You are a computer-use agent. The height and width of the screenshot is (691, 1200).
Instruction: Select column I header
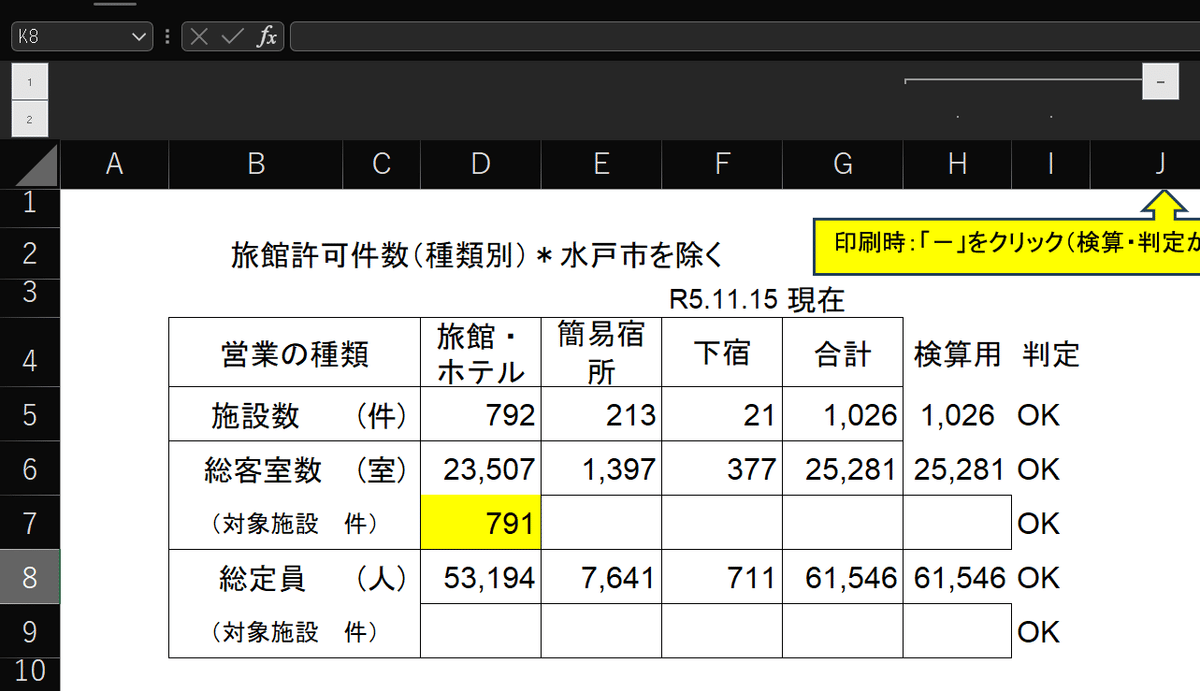coord(1050,164)
